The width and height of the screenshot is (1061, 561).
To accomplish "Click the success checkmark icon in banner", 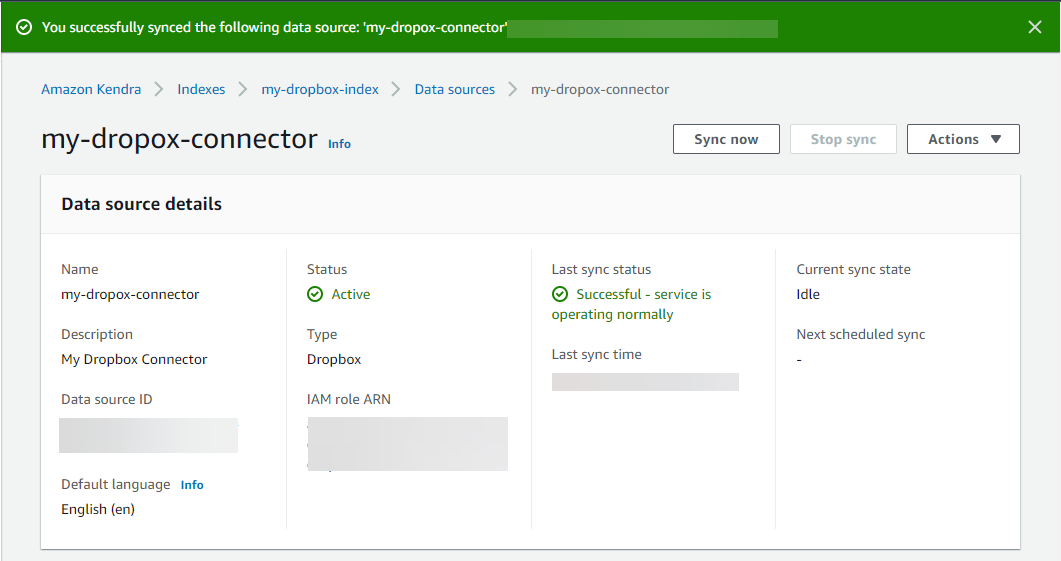I will pyautogui.click(x=24, y=27).
